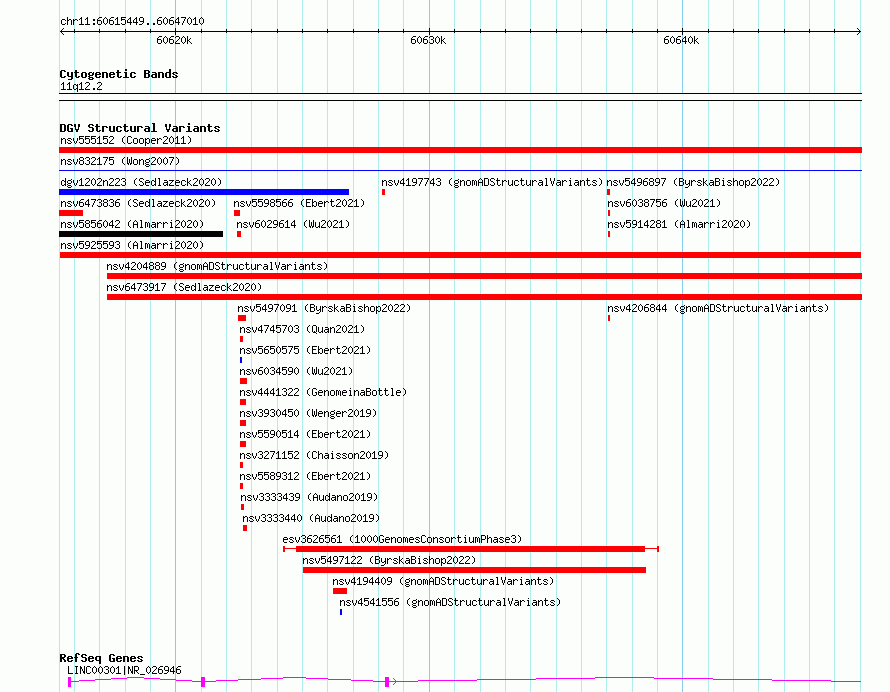Screen dimensions: 890x692
Task: Open nsv4204889 (gnomADStructuralVariants) label
Action: [217, 266]
